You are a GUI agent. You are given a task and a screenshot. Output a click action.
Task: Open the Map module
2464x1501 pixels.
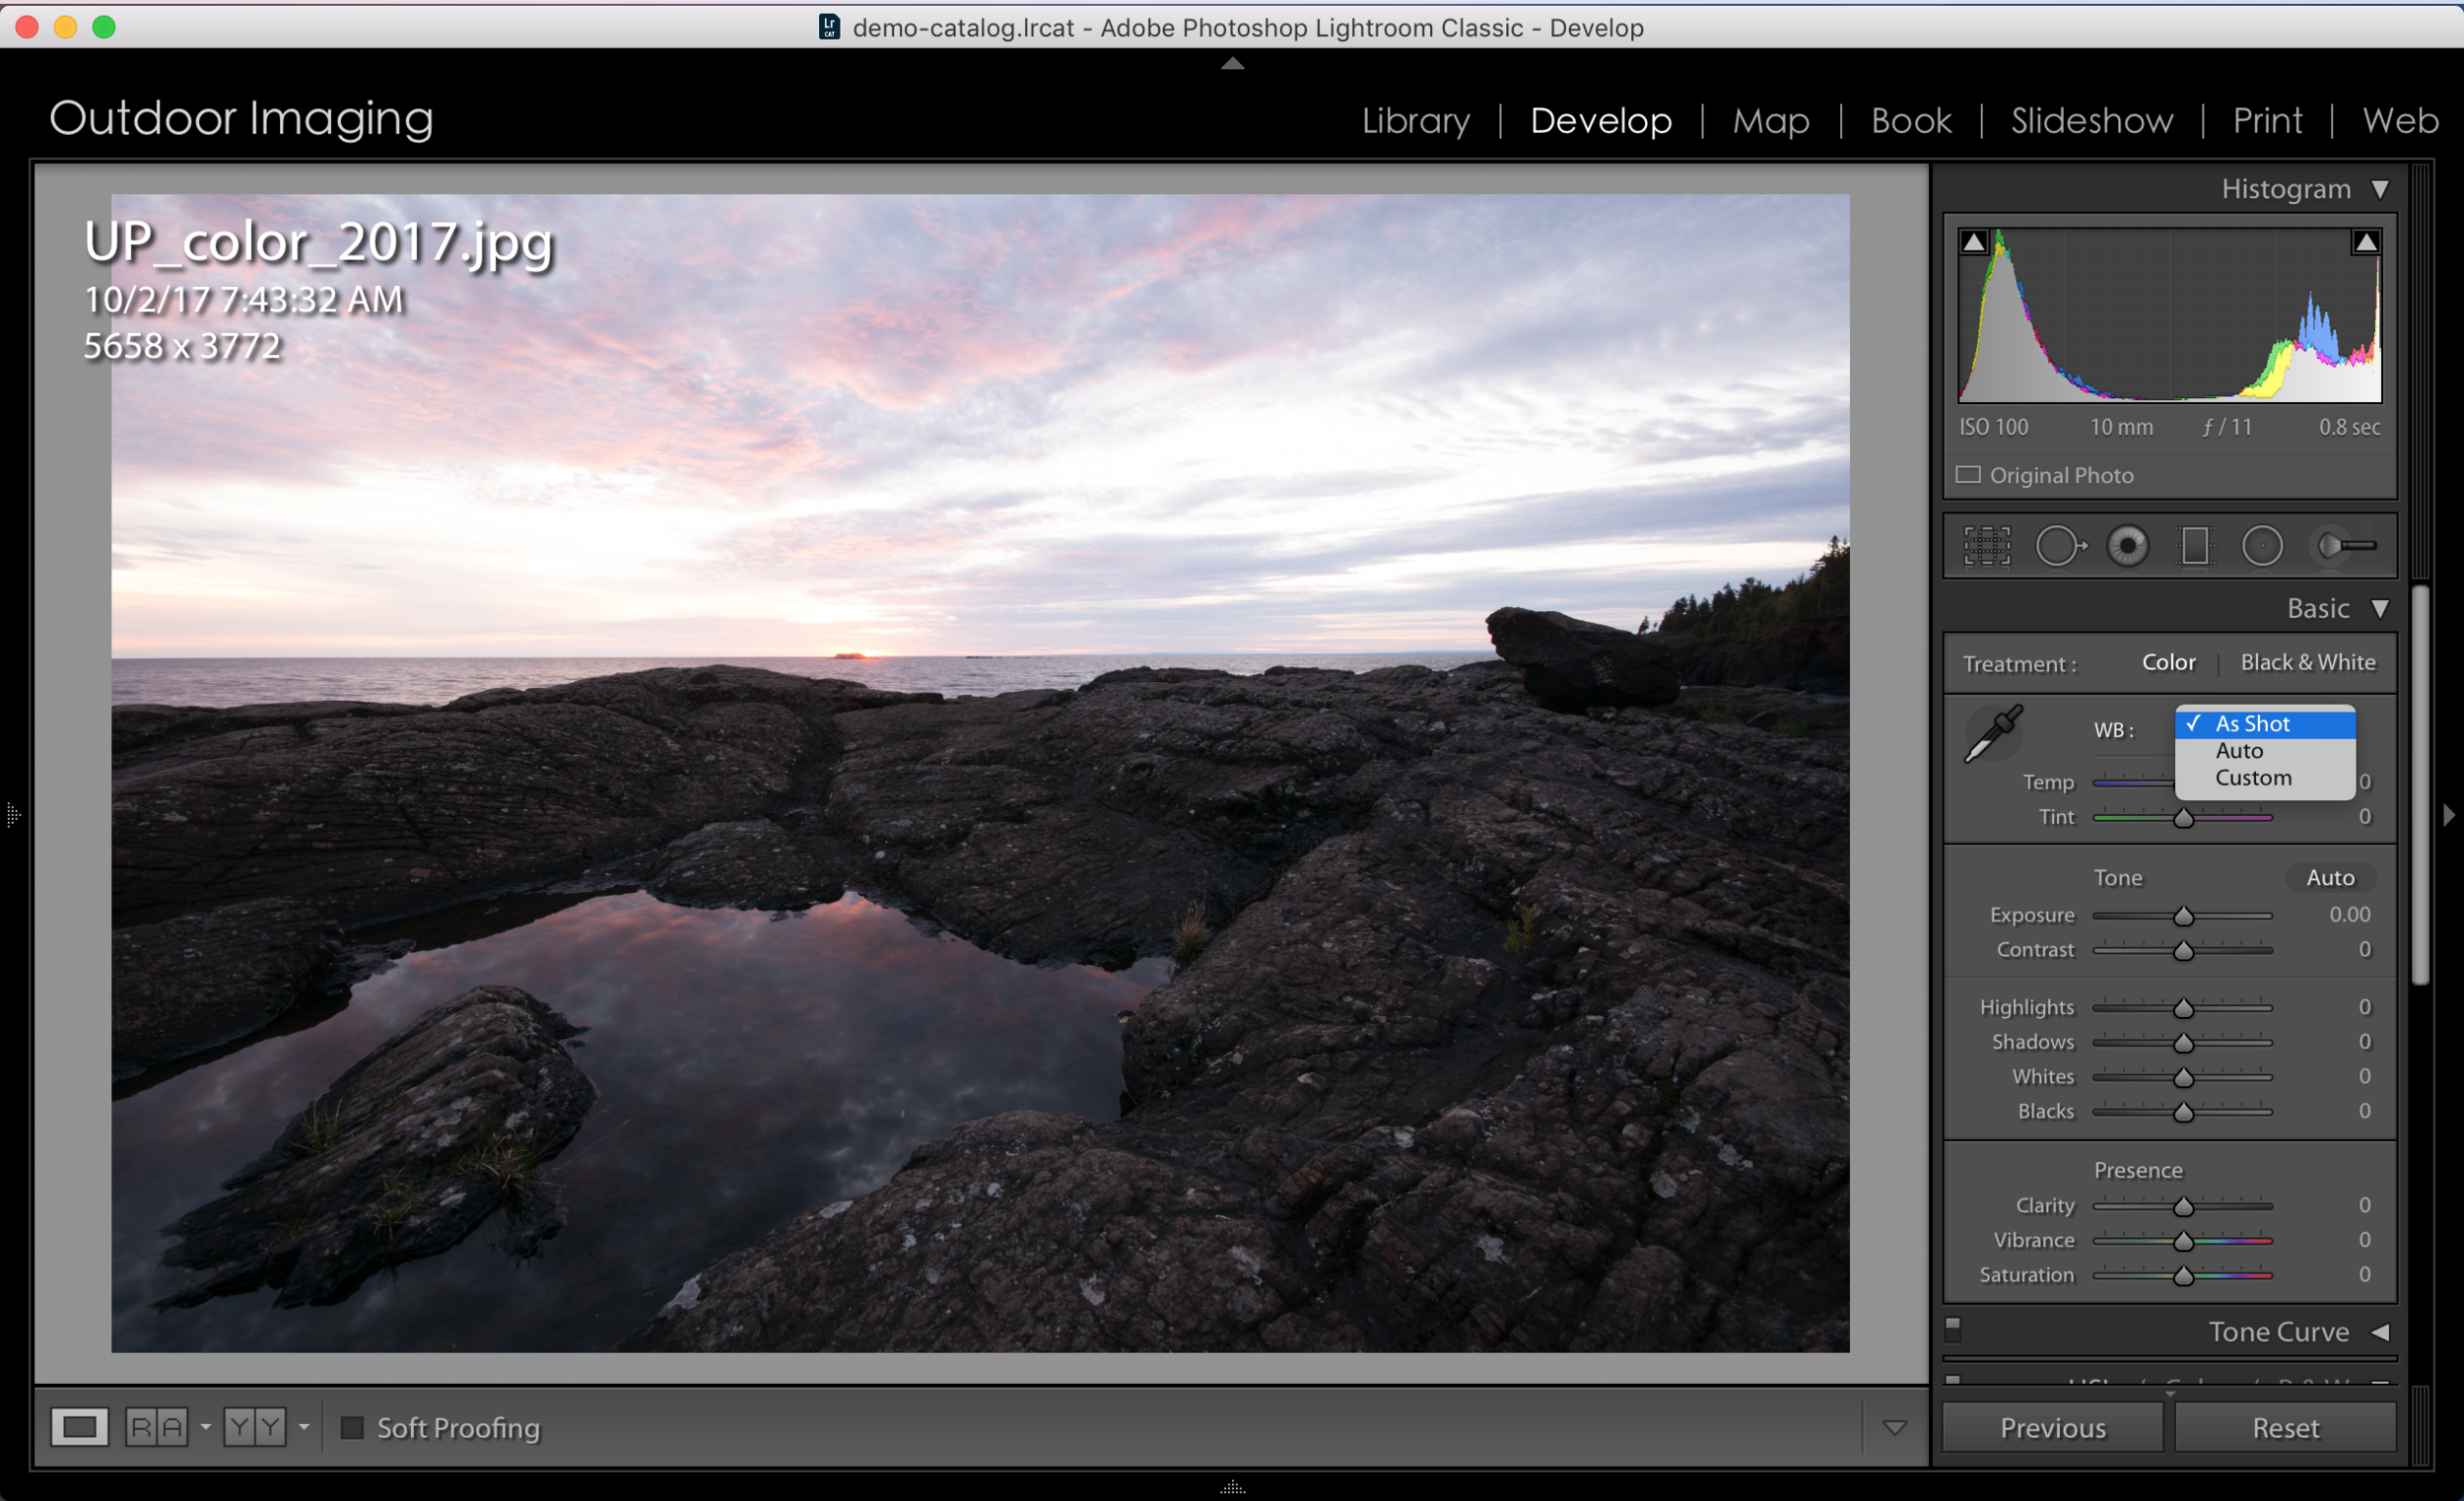pyautogui.click(x=1770, y=121)
